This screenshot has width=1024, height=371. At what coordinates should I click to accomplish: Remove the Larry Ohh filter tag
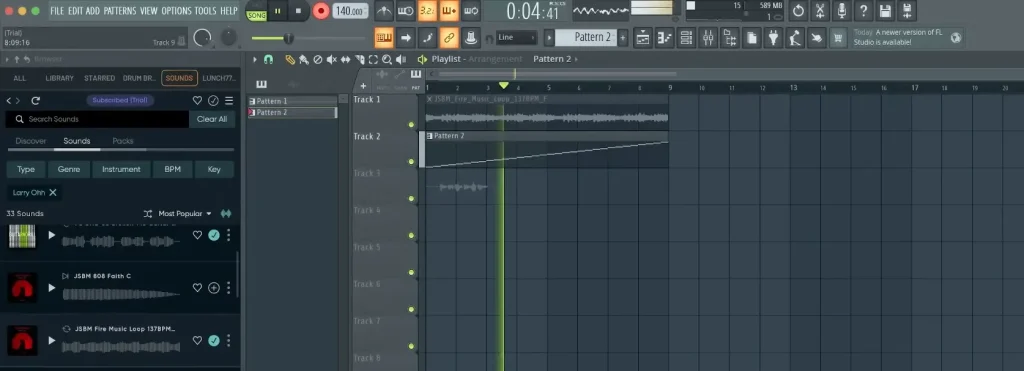click(53, 193)
